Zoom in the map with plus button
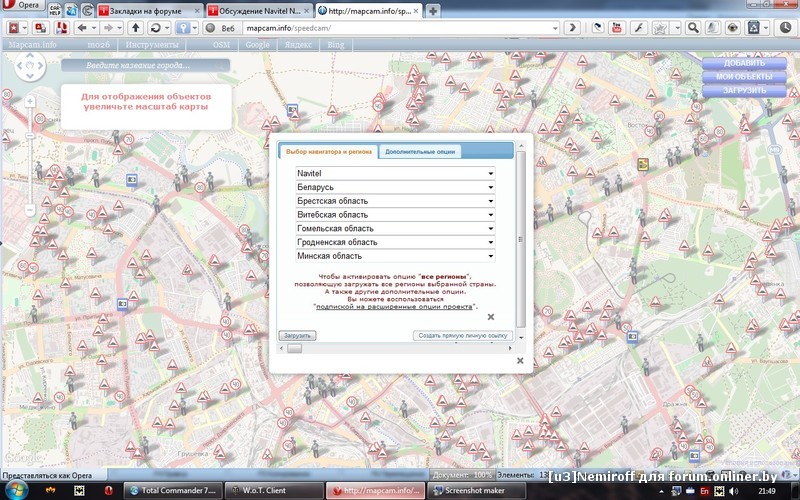 [30, 102]
